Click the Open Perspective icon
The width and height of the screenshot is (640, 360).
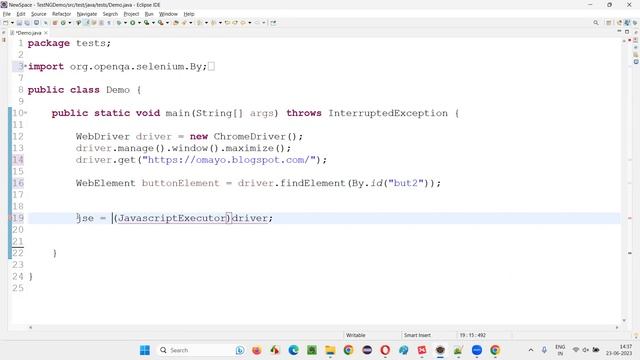609,23
